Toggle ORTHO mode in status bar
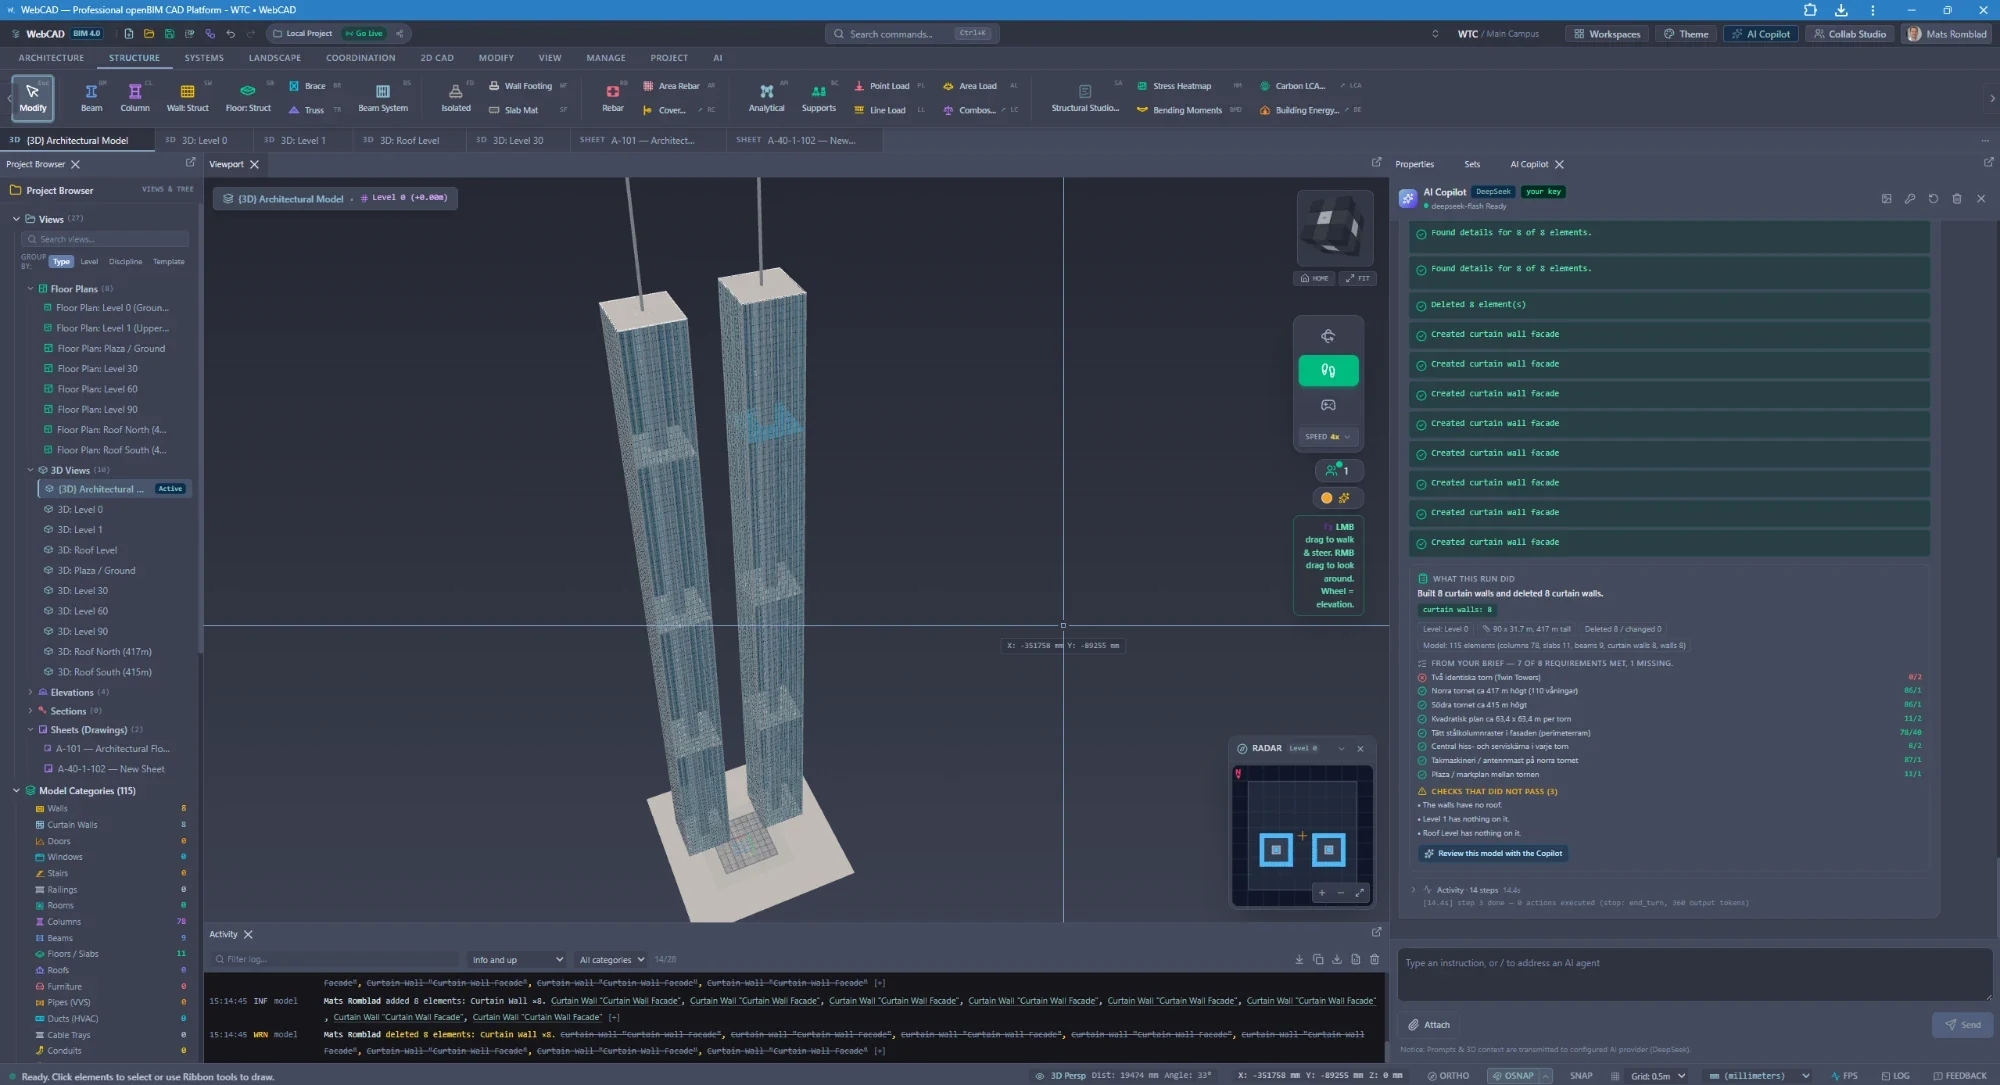Viewport: 2000px width, 1085px height. click(x=1448, y=1076)
